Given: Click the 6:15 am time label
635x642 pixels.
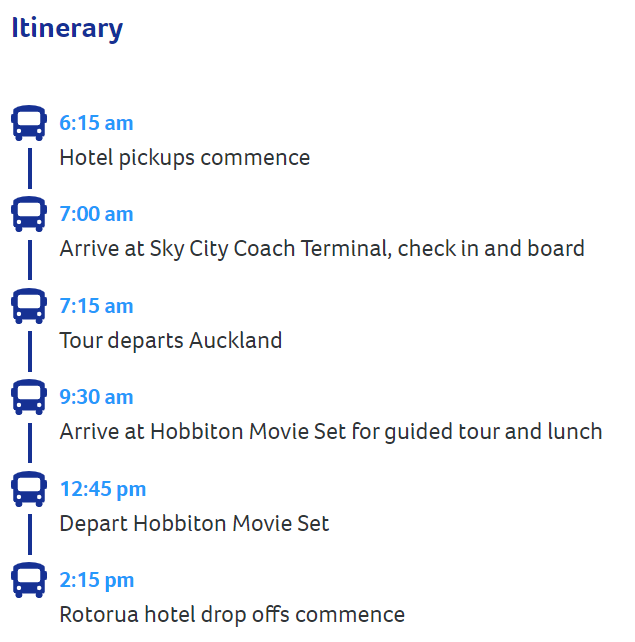Looking at the screenshot, I should pyautogui.click(x=96, y=123).
